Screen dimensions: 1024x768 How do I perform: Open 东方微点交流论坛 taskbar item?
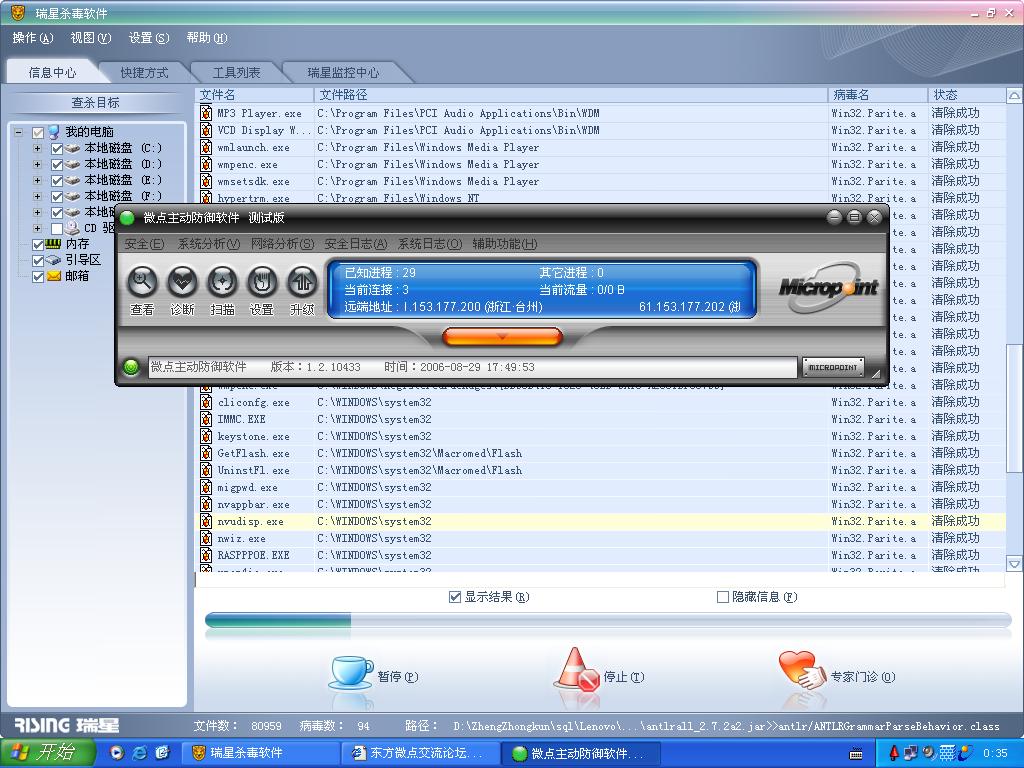[420, 753]
